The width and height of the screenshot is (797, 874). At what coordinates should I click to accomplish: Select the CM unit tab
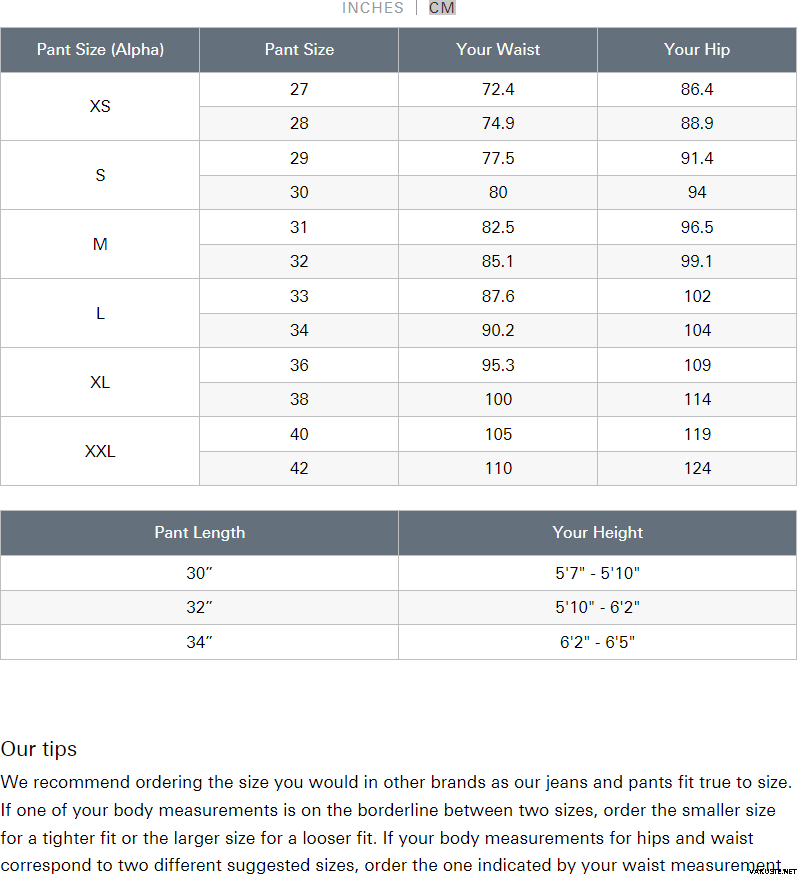442,8
